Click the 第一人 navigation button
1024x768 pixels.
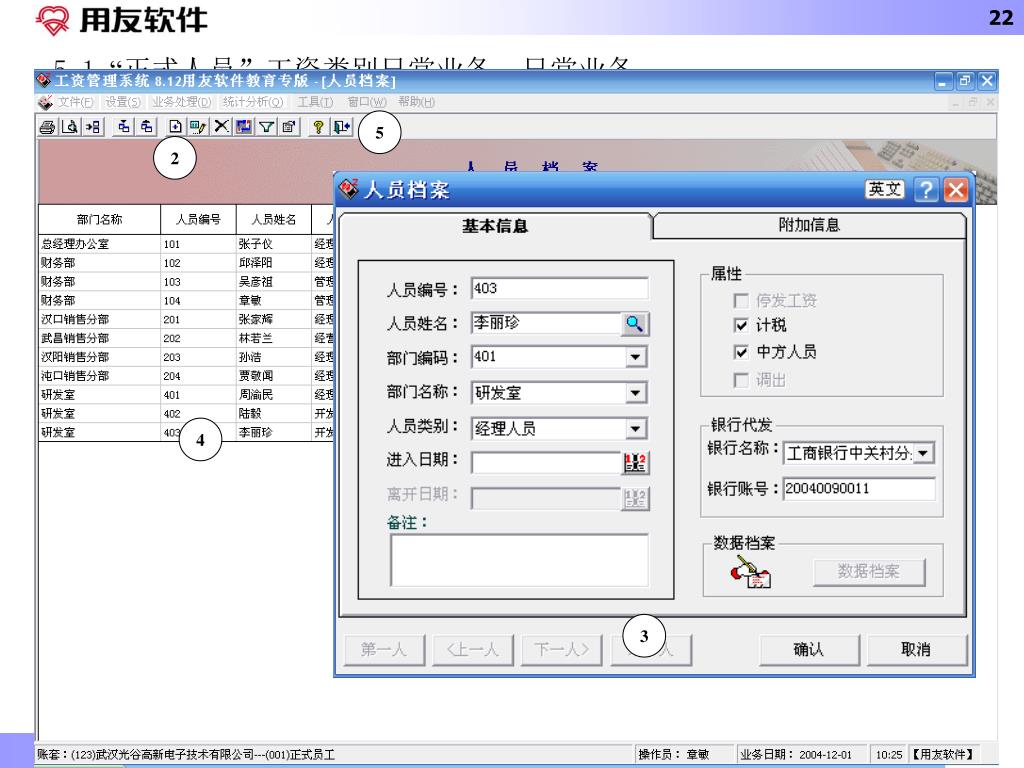(x=384, y=649)
